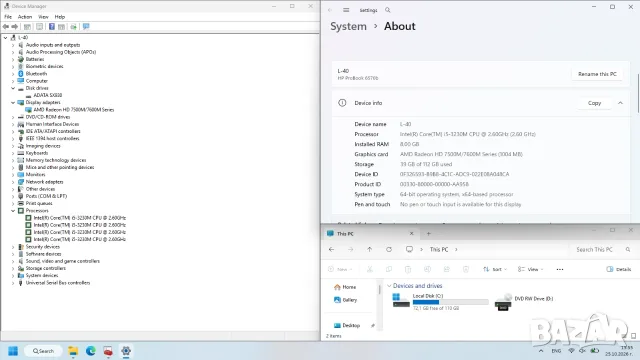Click the Search This PC field
This screenshot has width=640, height=360.
coord(602,249)
